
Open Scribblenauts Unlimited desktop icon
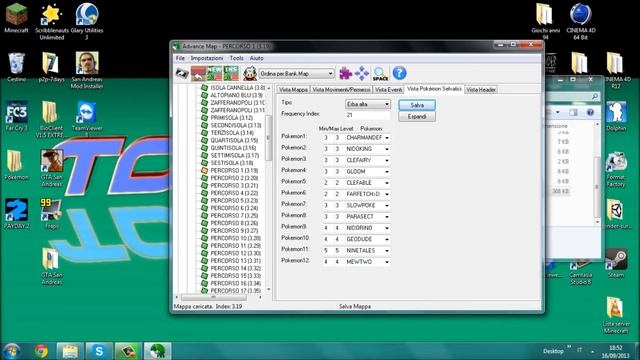[x=52, y=21]
